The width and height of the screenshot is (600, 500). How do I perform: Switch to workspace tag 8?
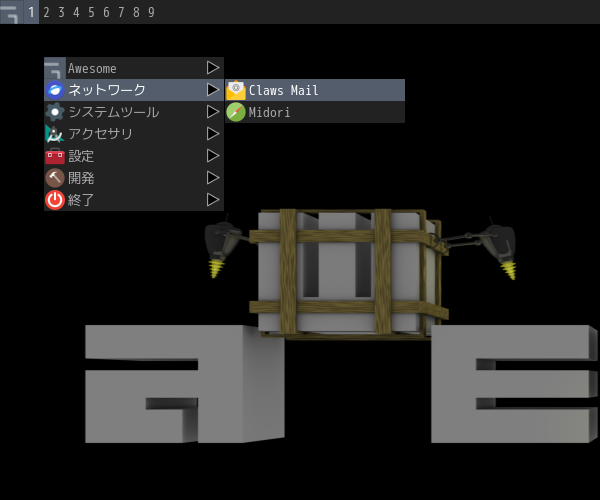coord(136,12)
